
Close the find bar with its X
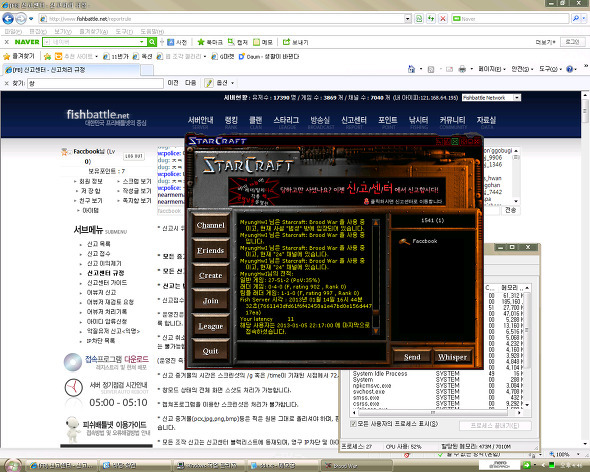pyautogui.click(x=6, y=83)
